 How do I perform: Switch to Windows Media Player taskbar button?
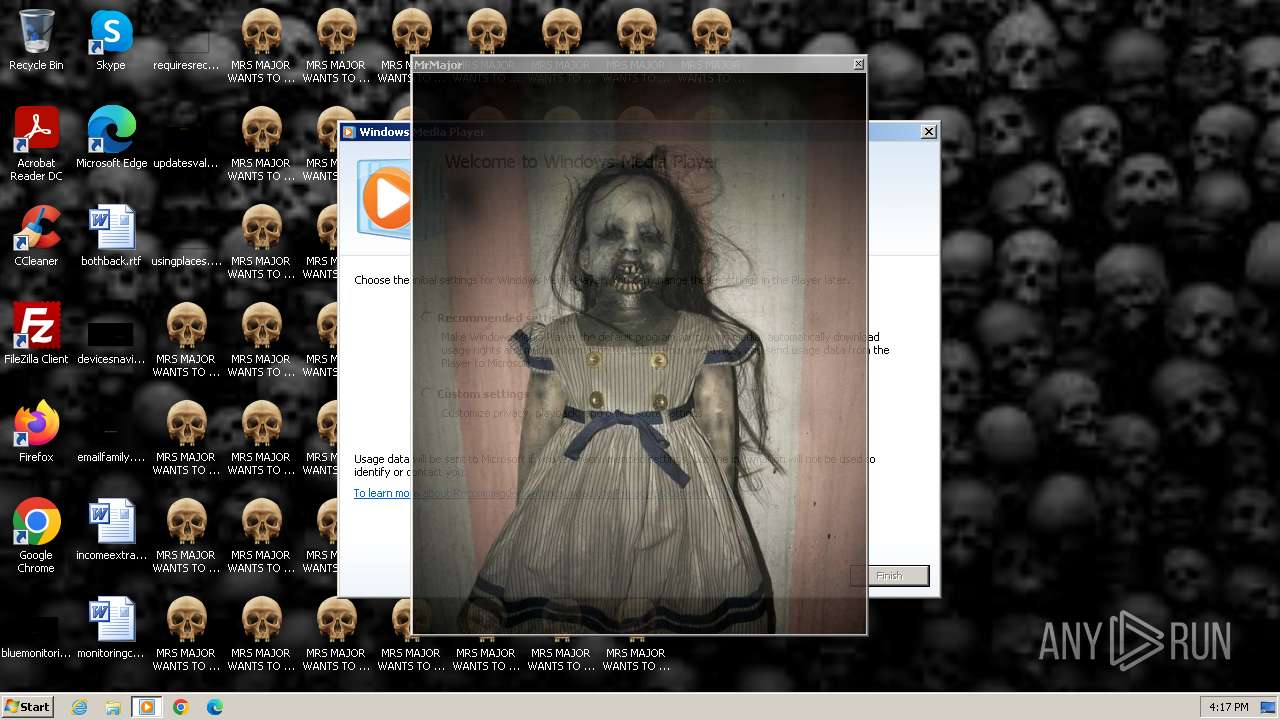pos(147,707)
